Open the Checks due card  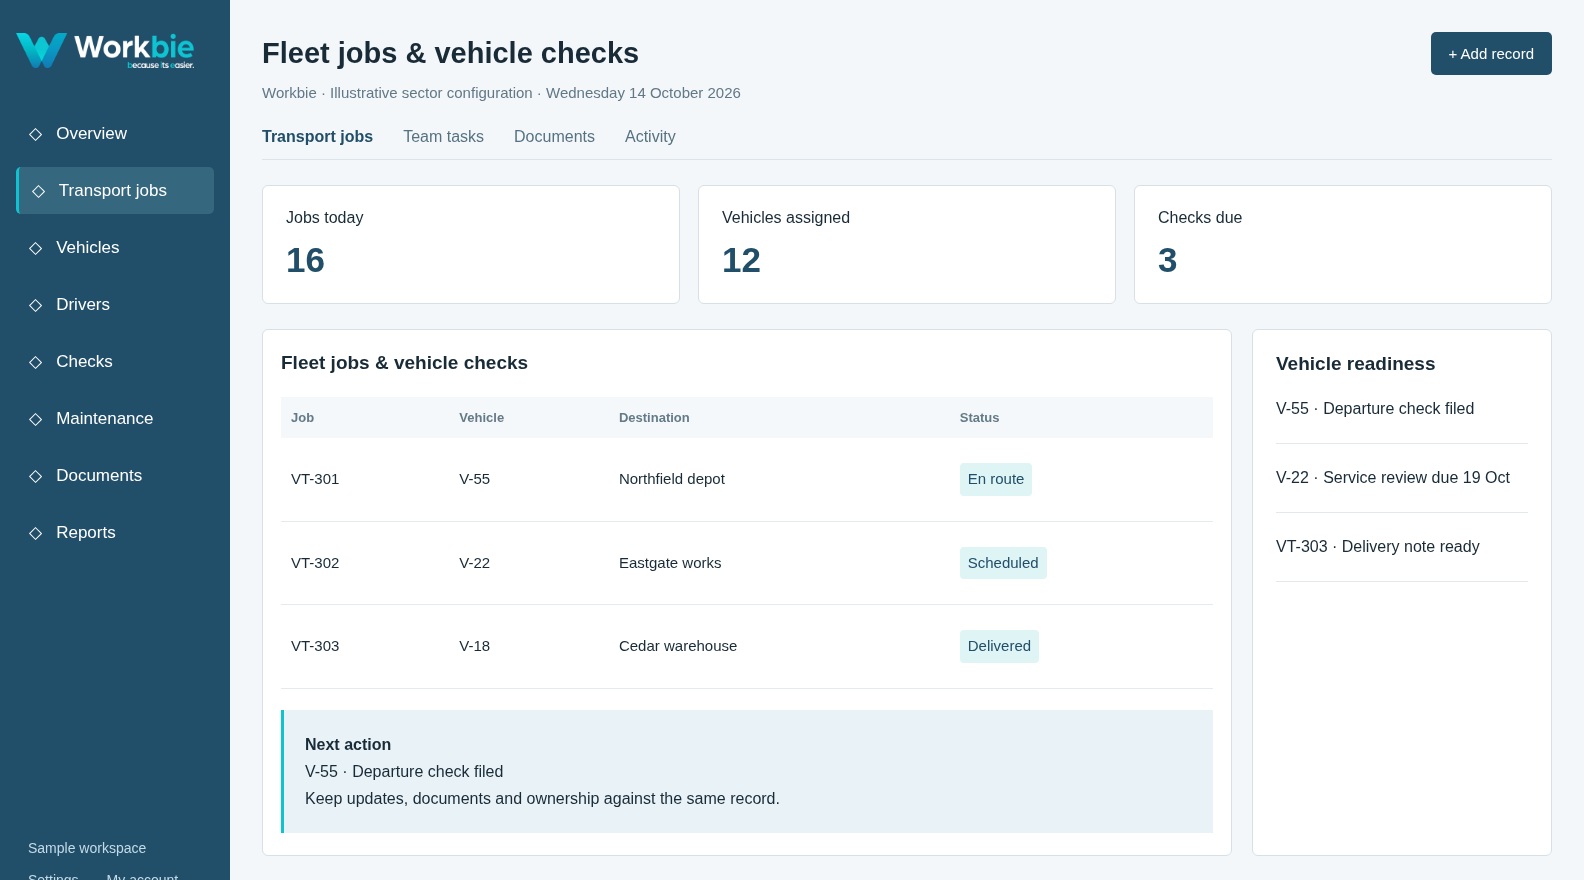1343,244
